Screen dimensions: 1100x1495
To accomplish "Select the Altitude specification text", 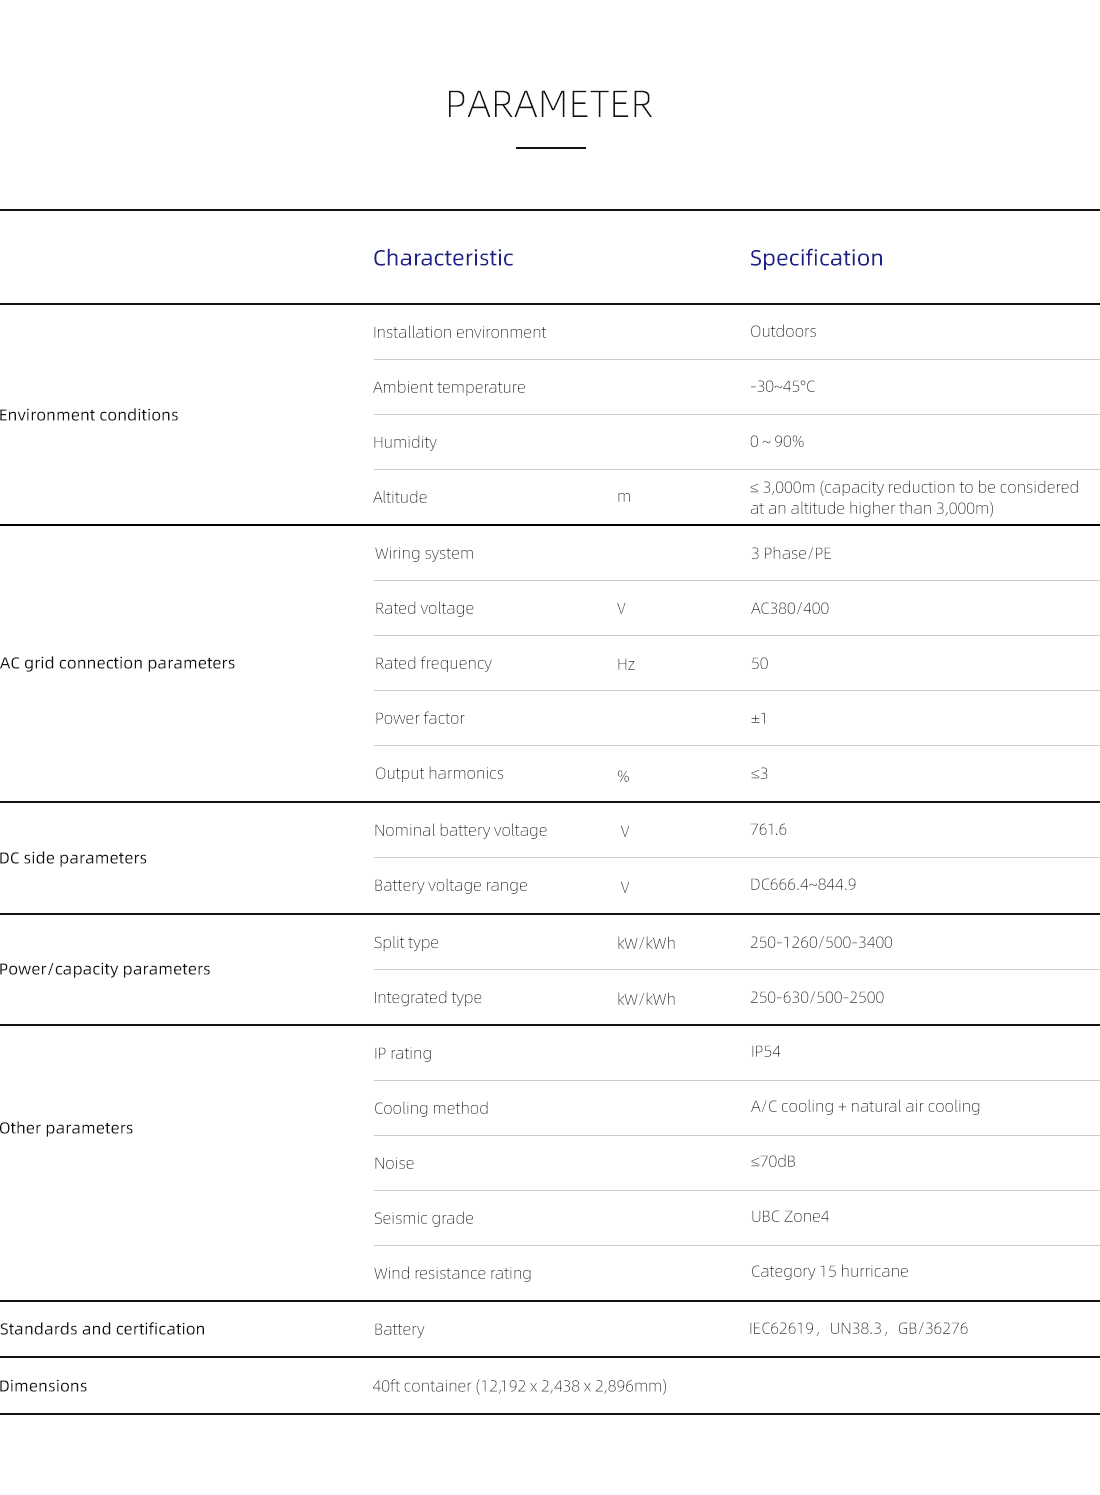I will pos(913,498).
